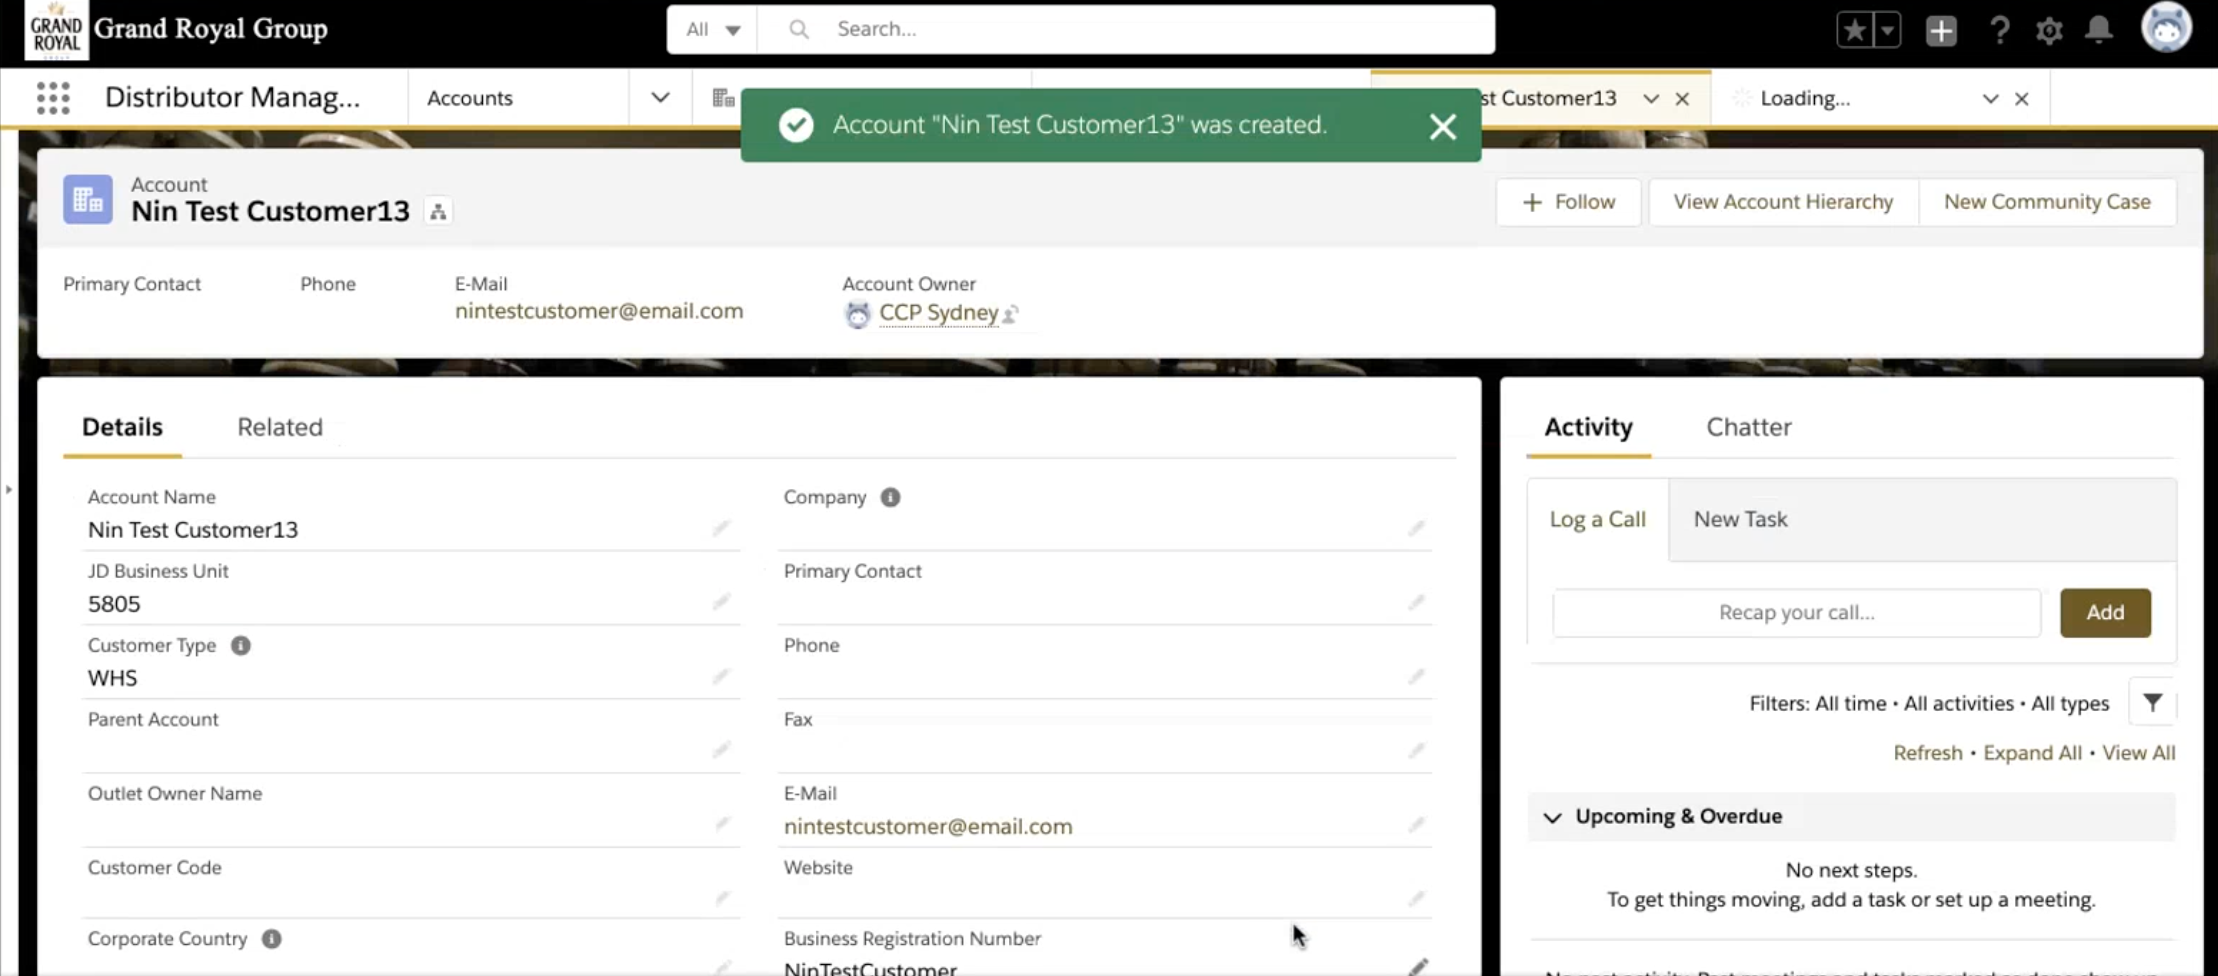Edit the Company field pencil
The height and width of the screenshot is (976, 2218).
click(1416, 528)
